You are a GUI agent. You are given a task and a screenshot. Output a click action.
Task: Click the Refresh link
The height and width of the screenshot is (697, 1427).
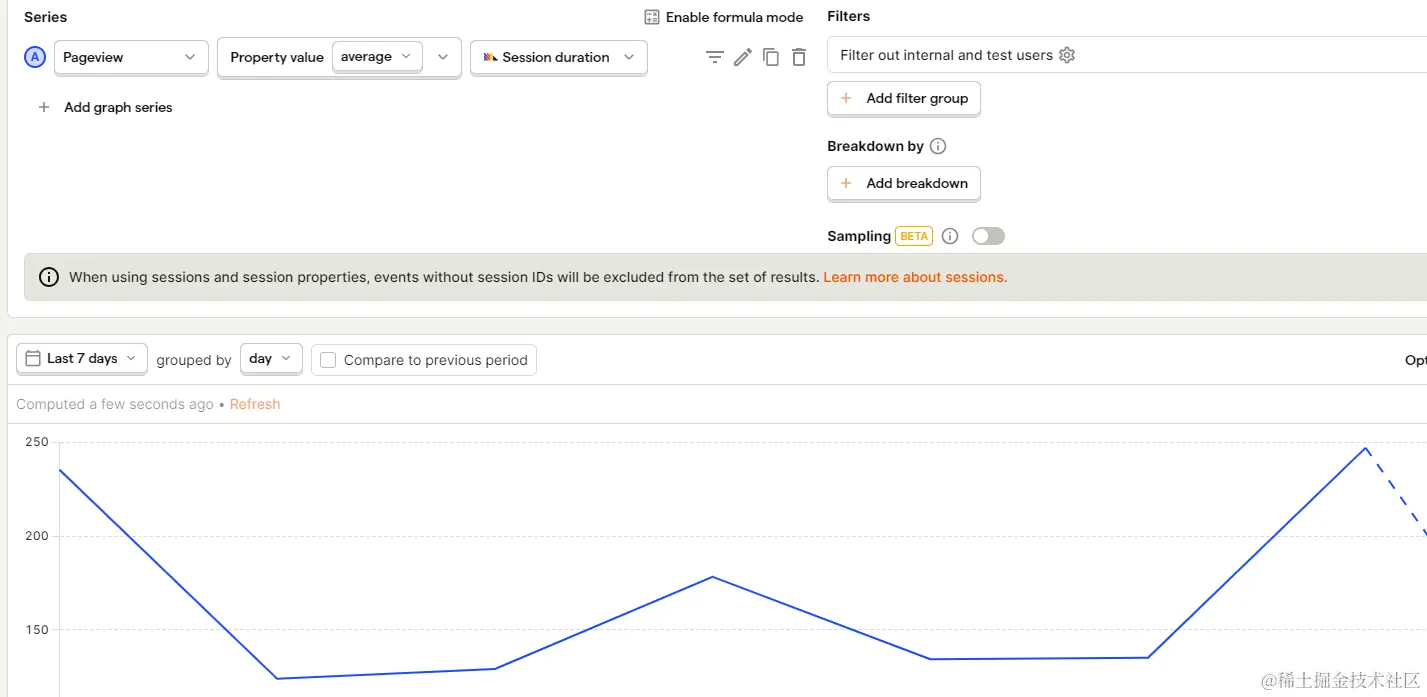coord(255,404)
